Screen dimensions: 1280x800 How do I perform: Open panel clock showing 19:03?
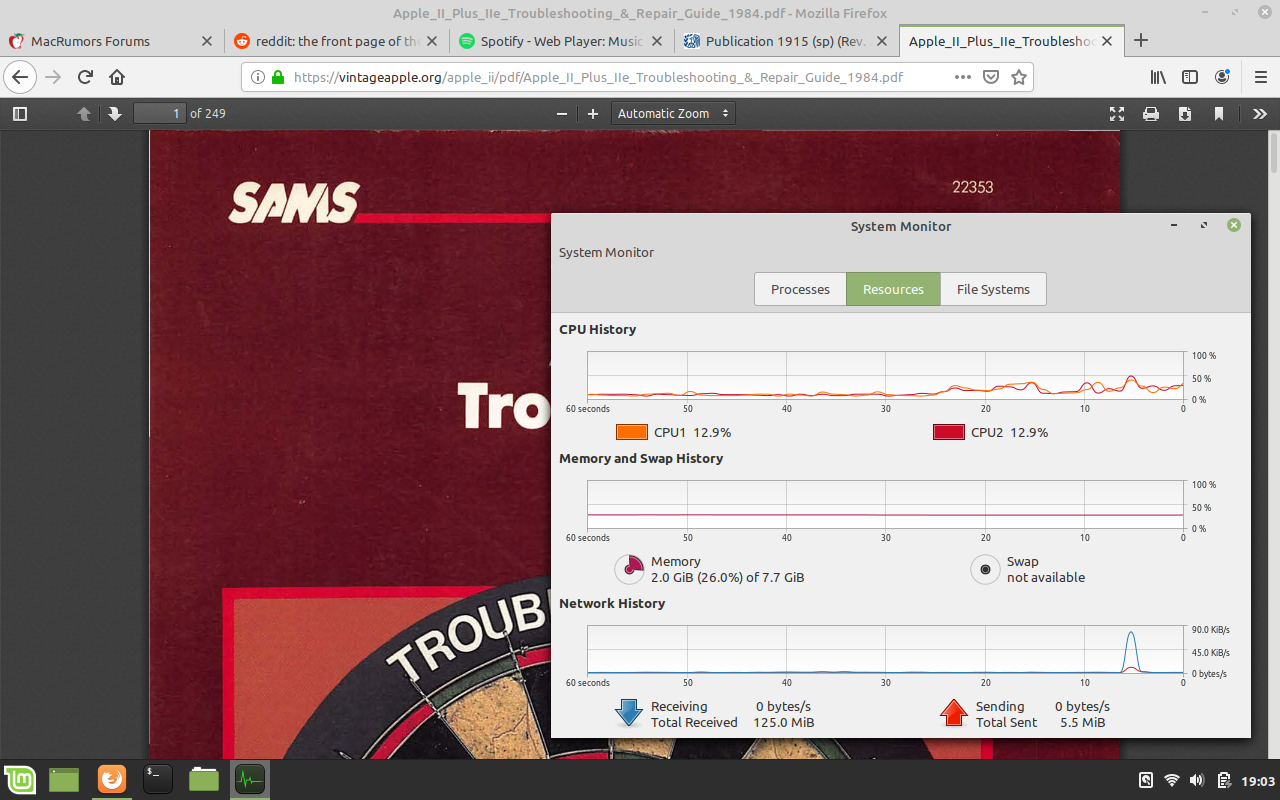coord(1258,780)
